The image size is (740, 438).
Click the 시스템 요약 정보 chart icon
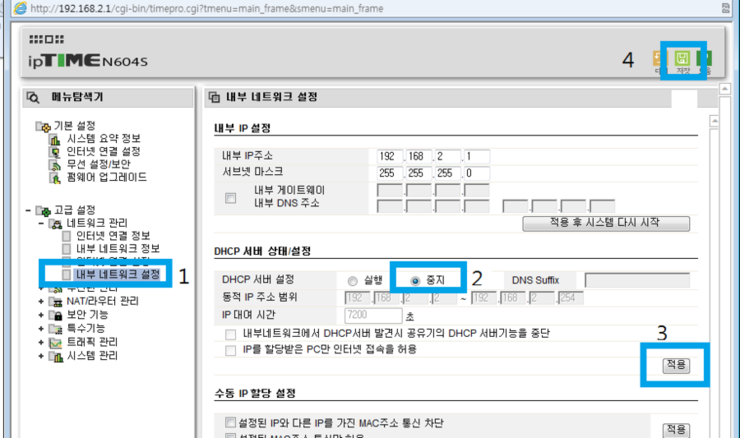55,139
